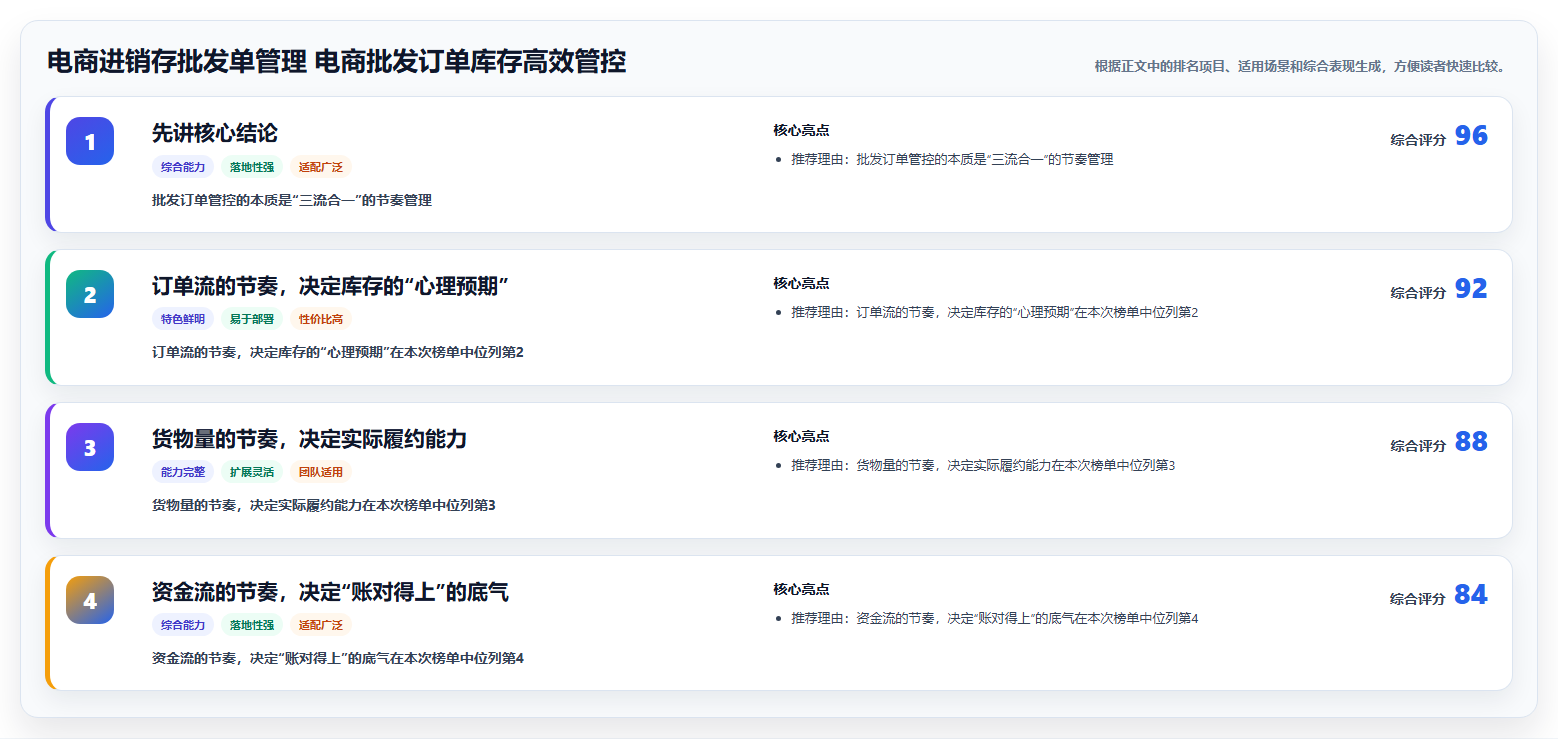Click the score value 84
Screen dimensions: 1558x739
1471,595
